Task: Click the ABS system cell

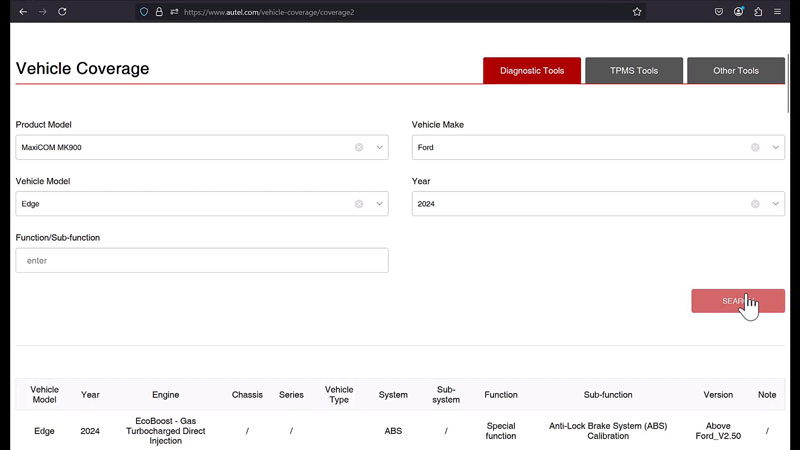Action: 393,431
